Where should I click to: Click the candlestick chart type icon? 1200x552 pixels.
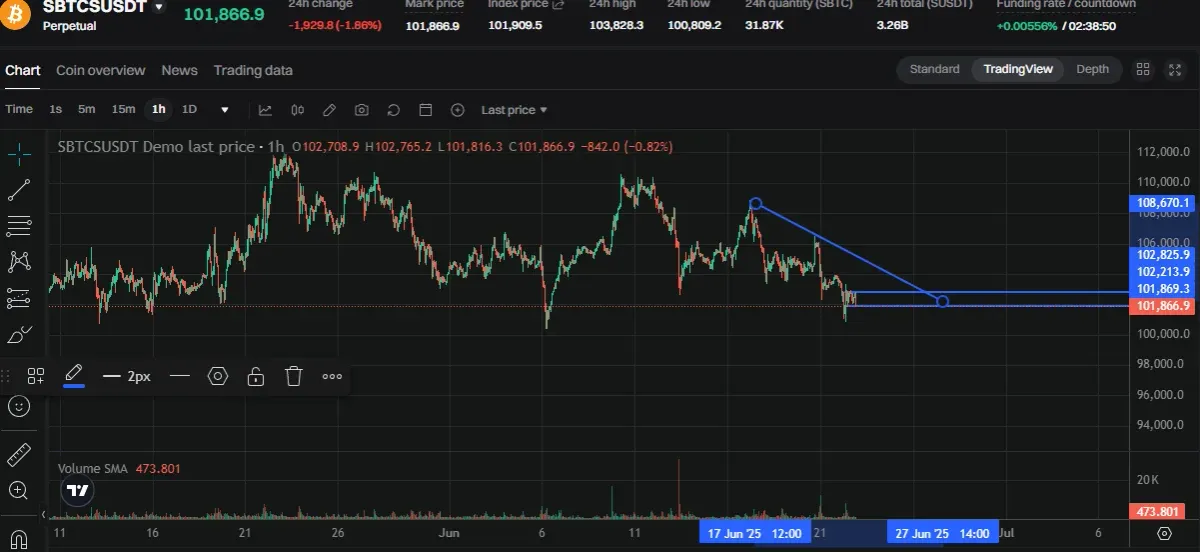(x=297, y=109)
